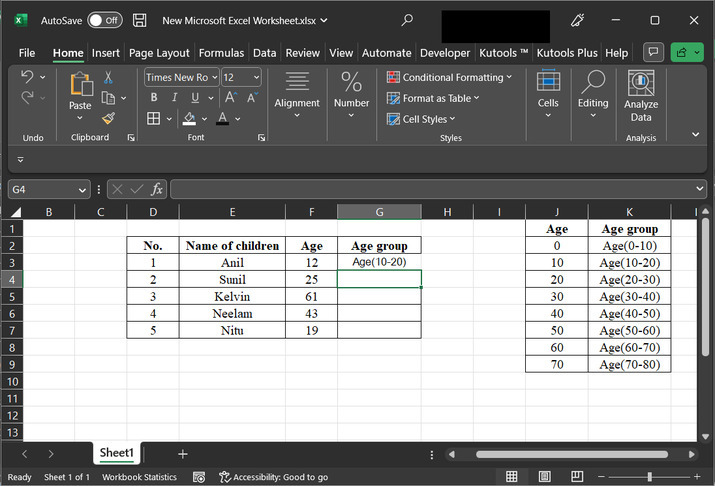
Task: Click Accessibility: Good to go status
Action: pos(273,477)
